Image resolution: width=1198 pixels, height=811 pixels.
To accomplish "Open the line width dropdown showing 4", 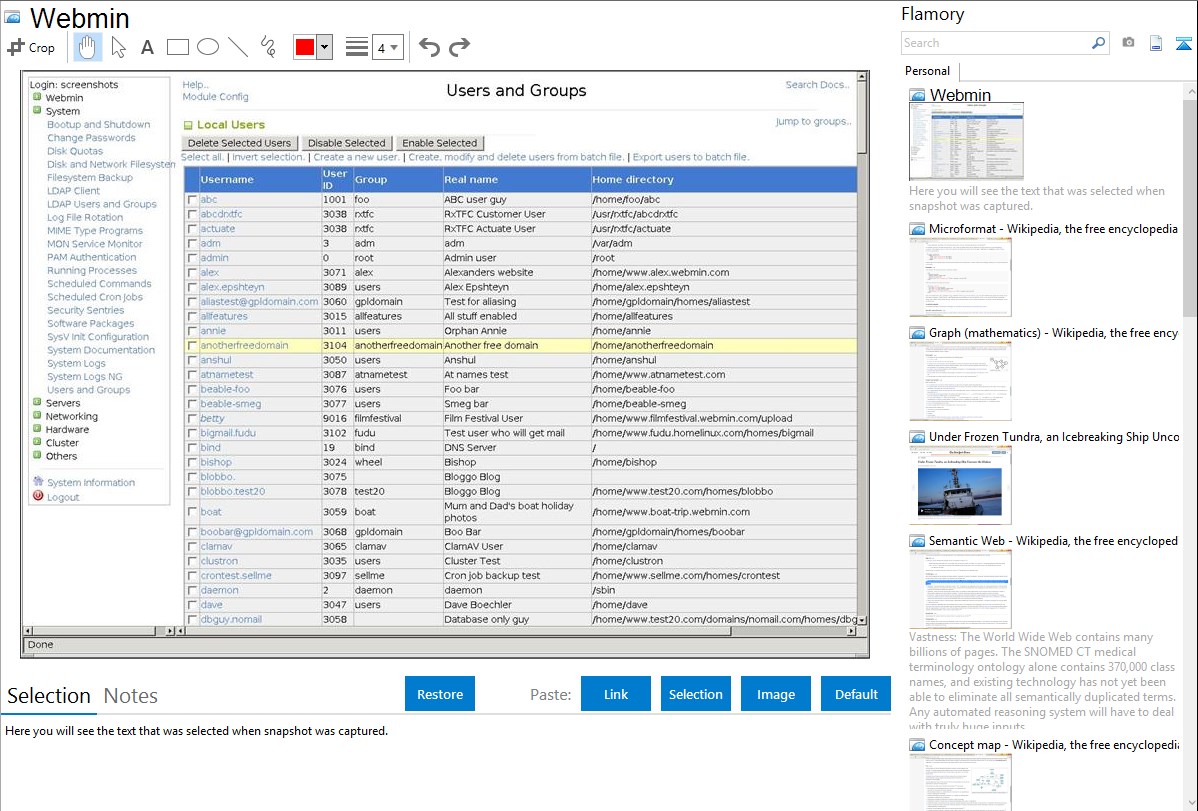I will coord(388,47).
